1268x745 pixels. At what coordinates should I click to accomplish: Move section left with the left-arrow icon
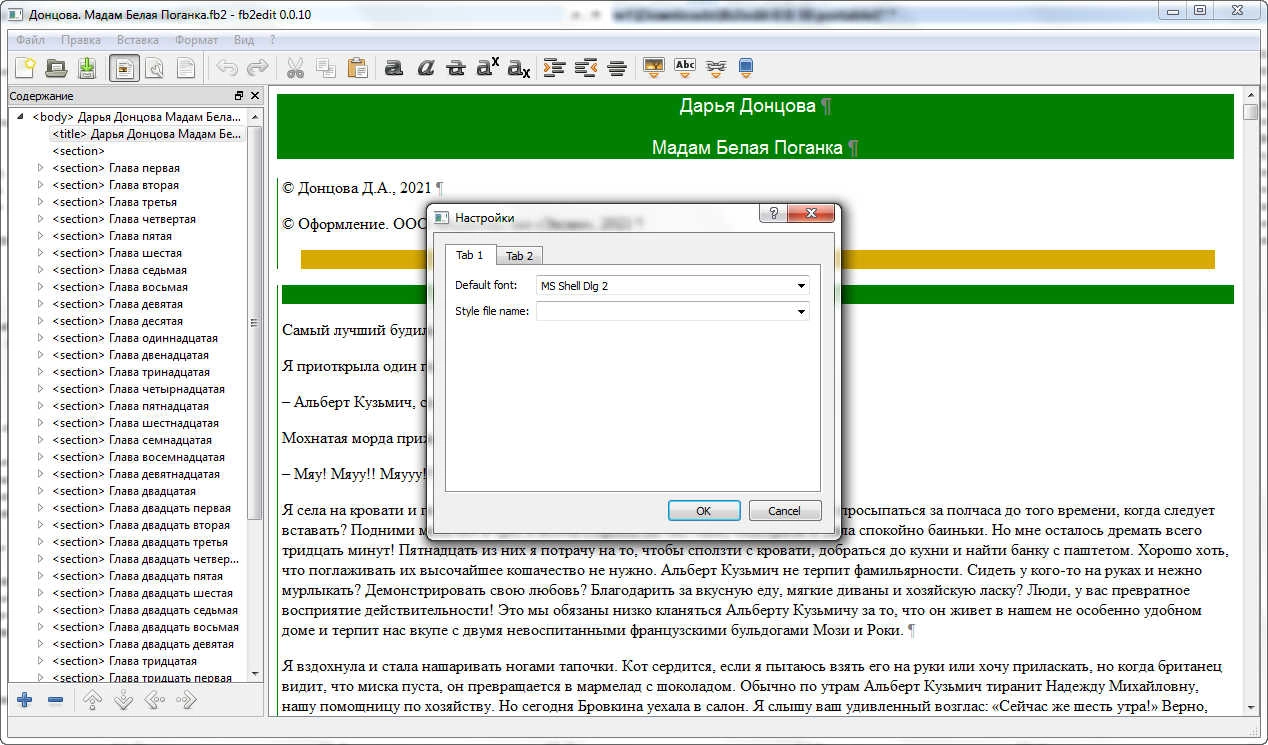point(155,701)
